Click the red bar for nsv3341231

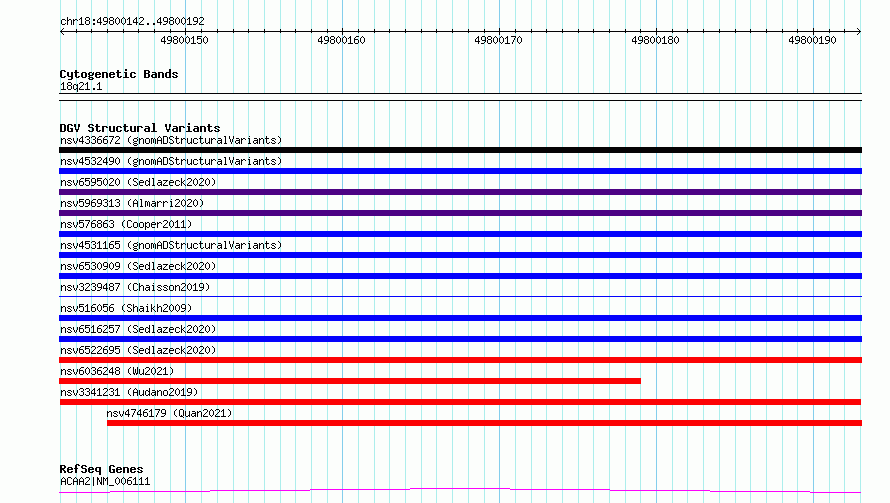click(x=460, y=402)
